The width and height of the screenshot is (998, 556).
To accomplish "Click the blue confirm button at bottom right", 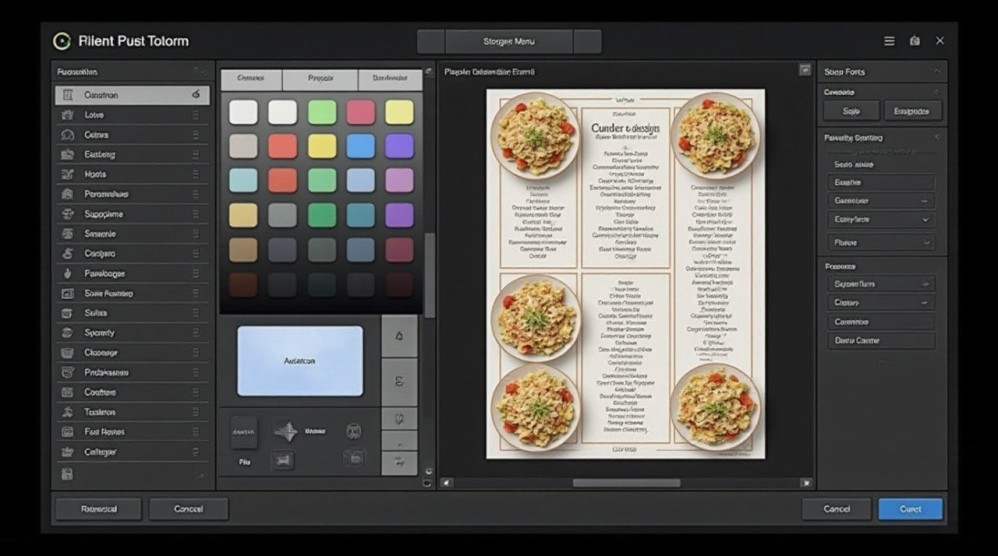I will (x=910, y=509).
